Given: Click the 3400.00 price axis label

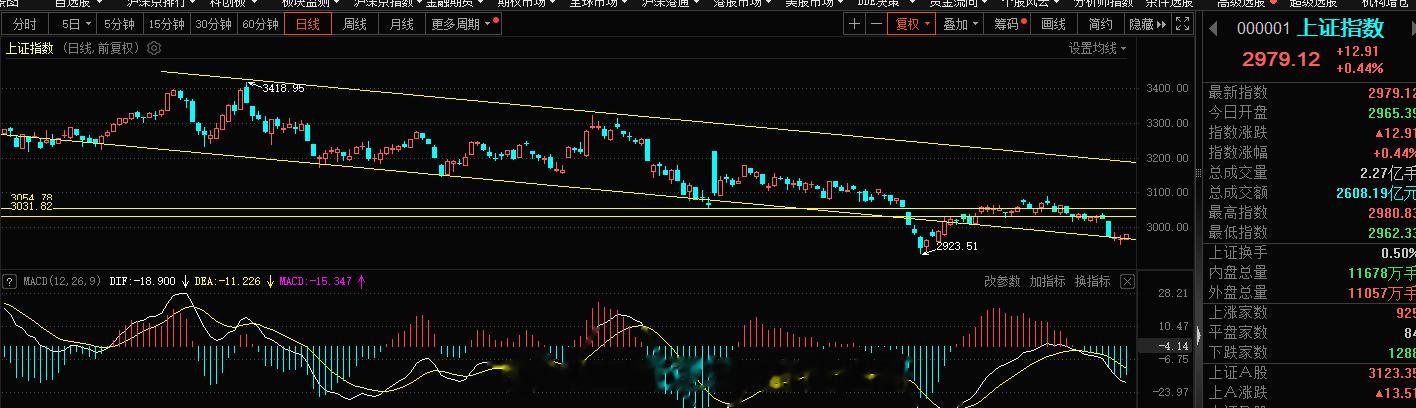Looking at the screenshot, I should pos(1167,89).
